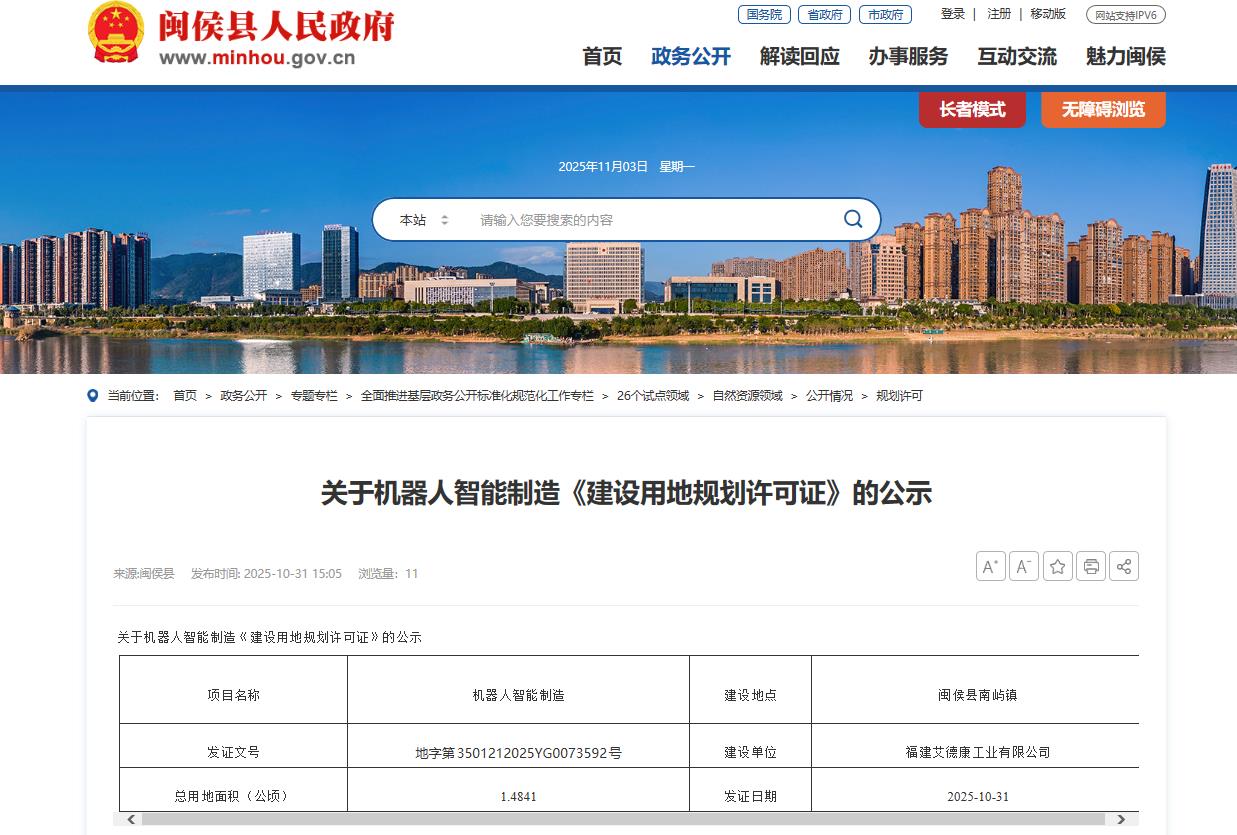Expand the 本站 search scope dropdown
The image size is (1237, 835).
[x=424, y=220]
